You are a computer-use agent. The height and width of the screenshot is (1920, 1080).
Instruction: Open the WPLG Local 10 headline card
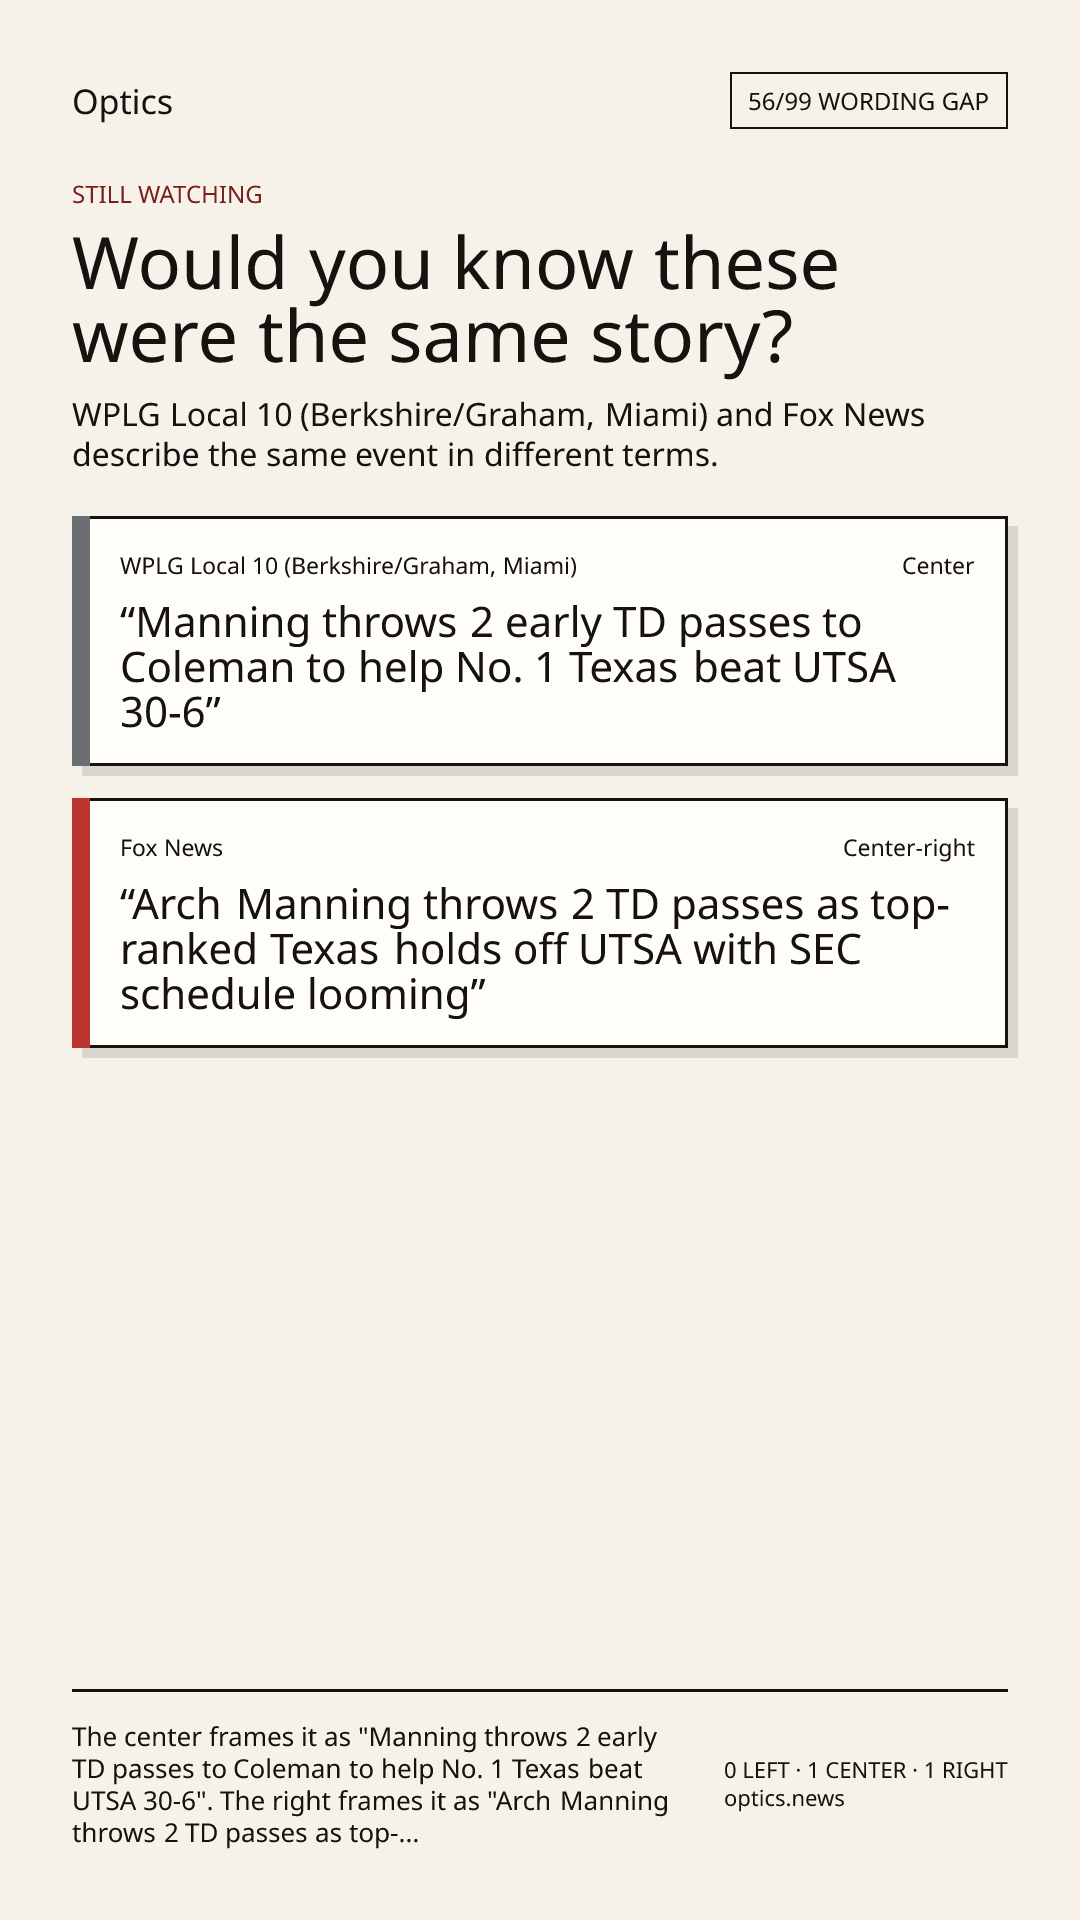click(x=540, y=641)
